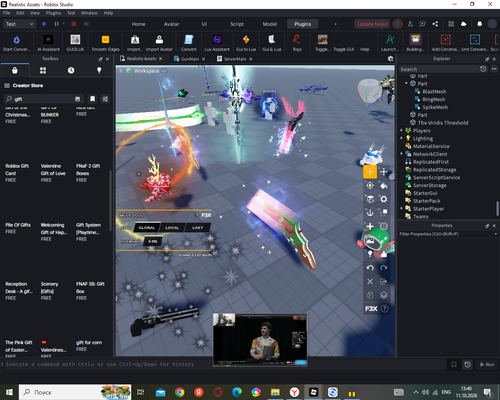
Task: Open the Smooth Edges plugin
Action: 105,43
